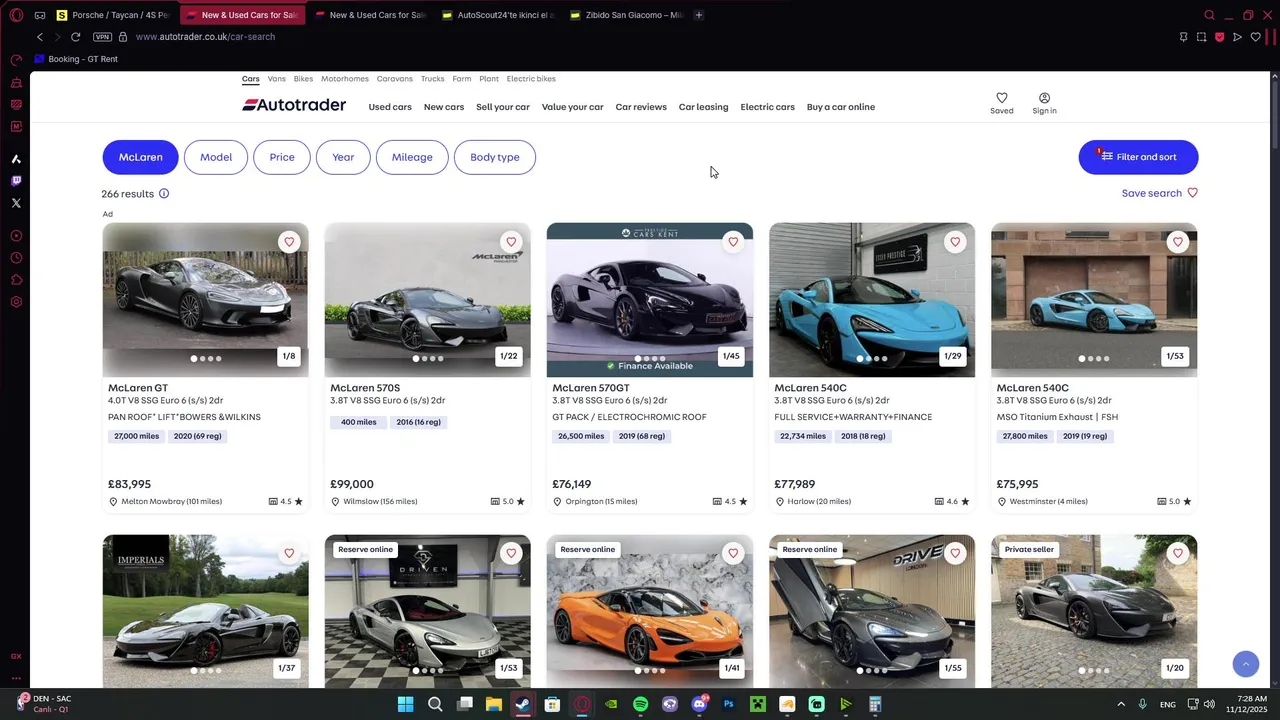
Task: Heart the Harlow McLaren 540C listing
Action: [x=955, y=242]
